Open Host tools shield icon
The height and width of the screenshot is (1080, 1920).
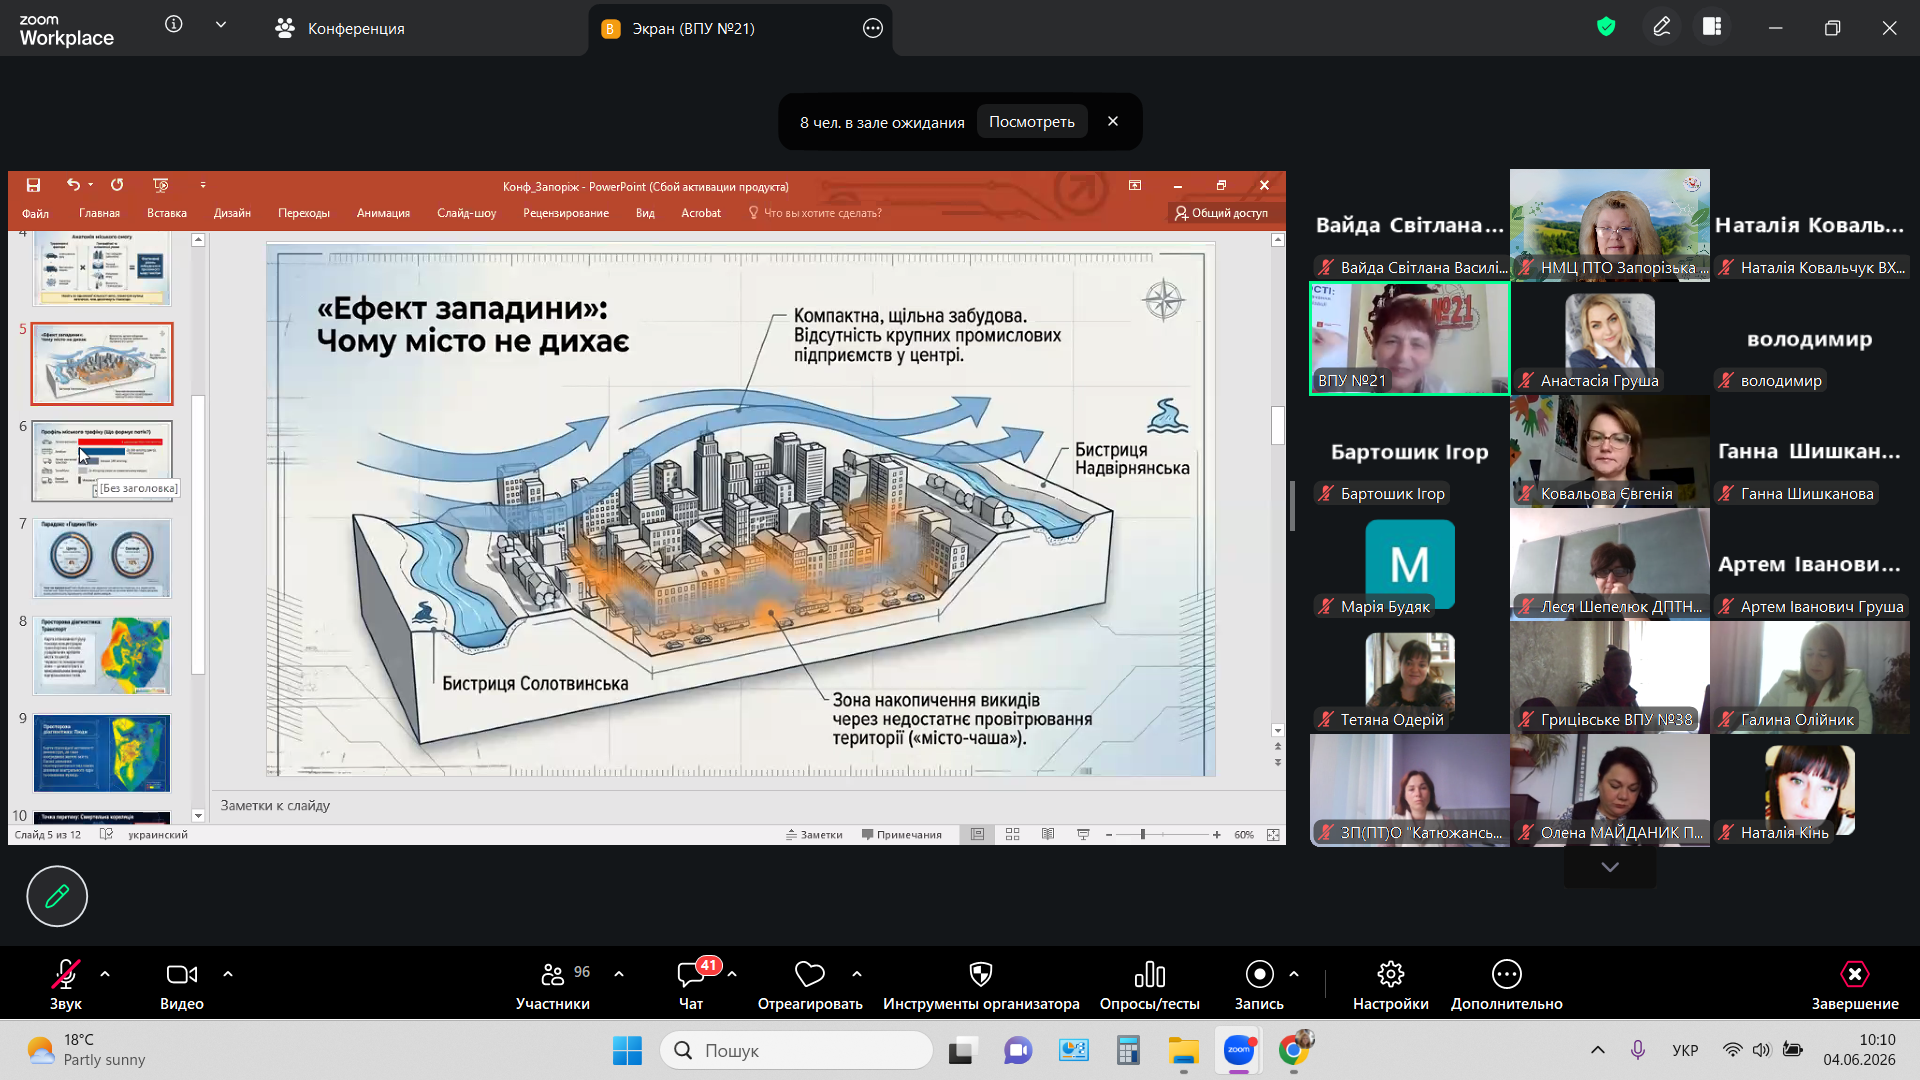coord(981,974)
